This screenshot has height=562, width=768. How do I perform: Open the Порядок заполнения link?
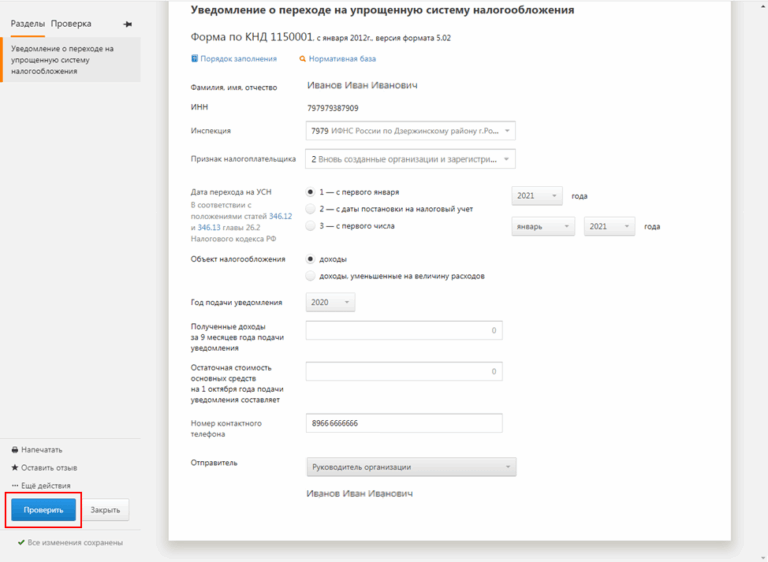(239, 59)
